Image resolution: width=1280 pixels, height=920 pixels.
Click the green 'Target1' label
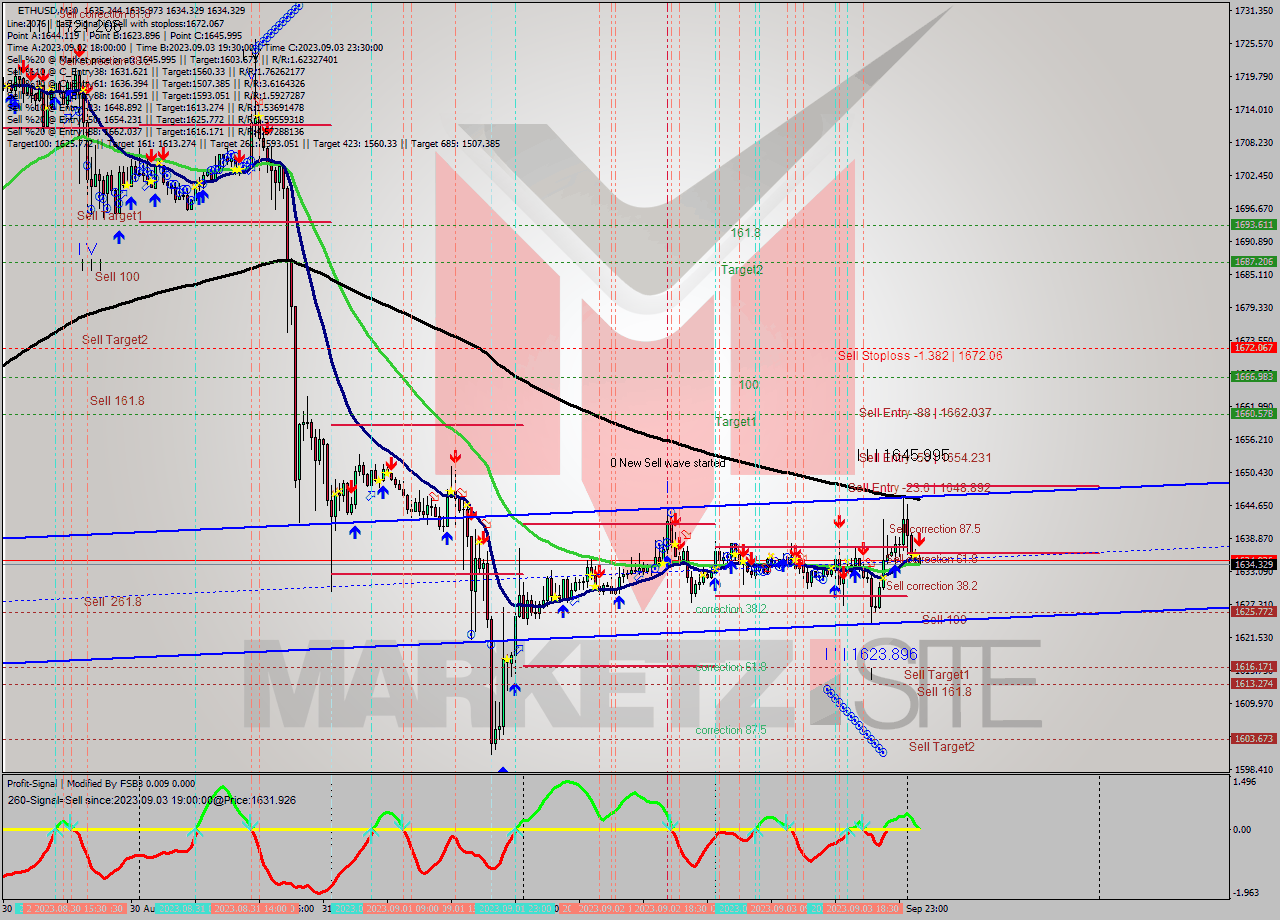click(x=736, y=422)
